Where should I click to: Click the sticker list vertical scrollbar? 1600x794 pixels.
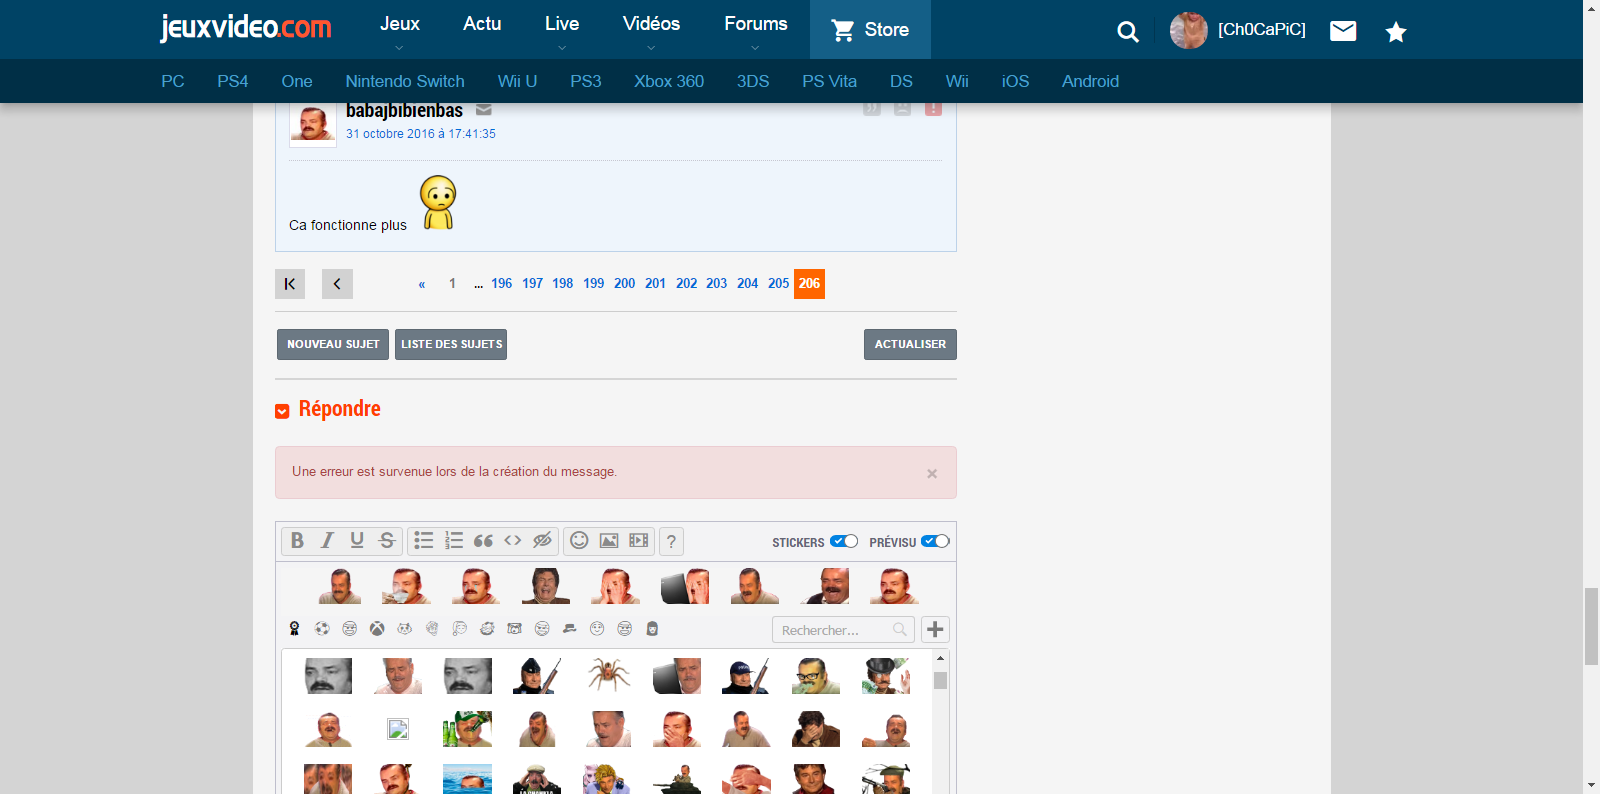click(x=940, y=720)
